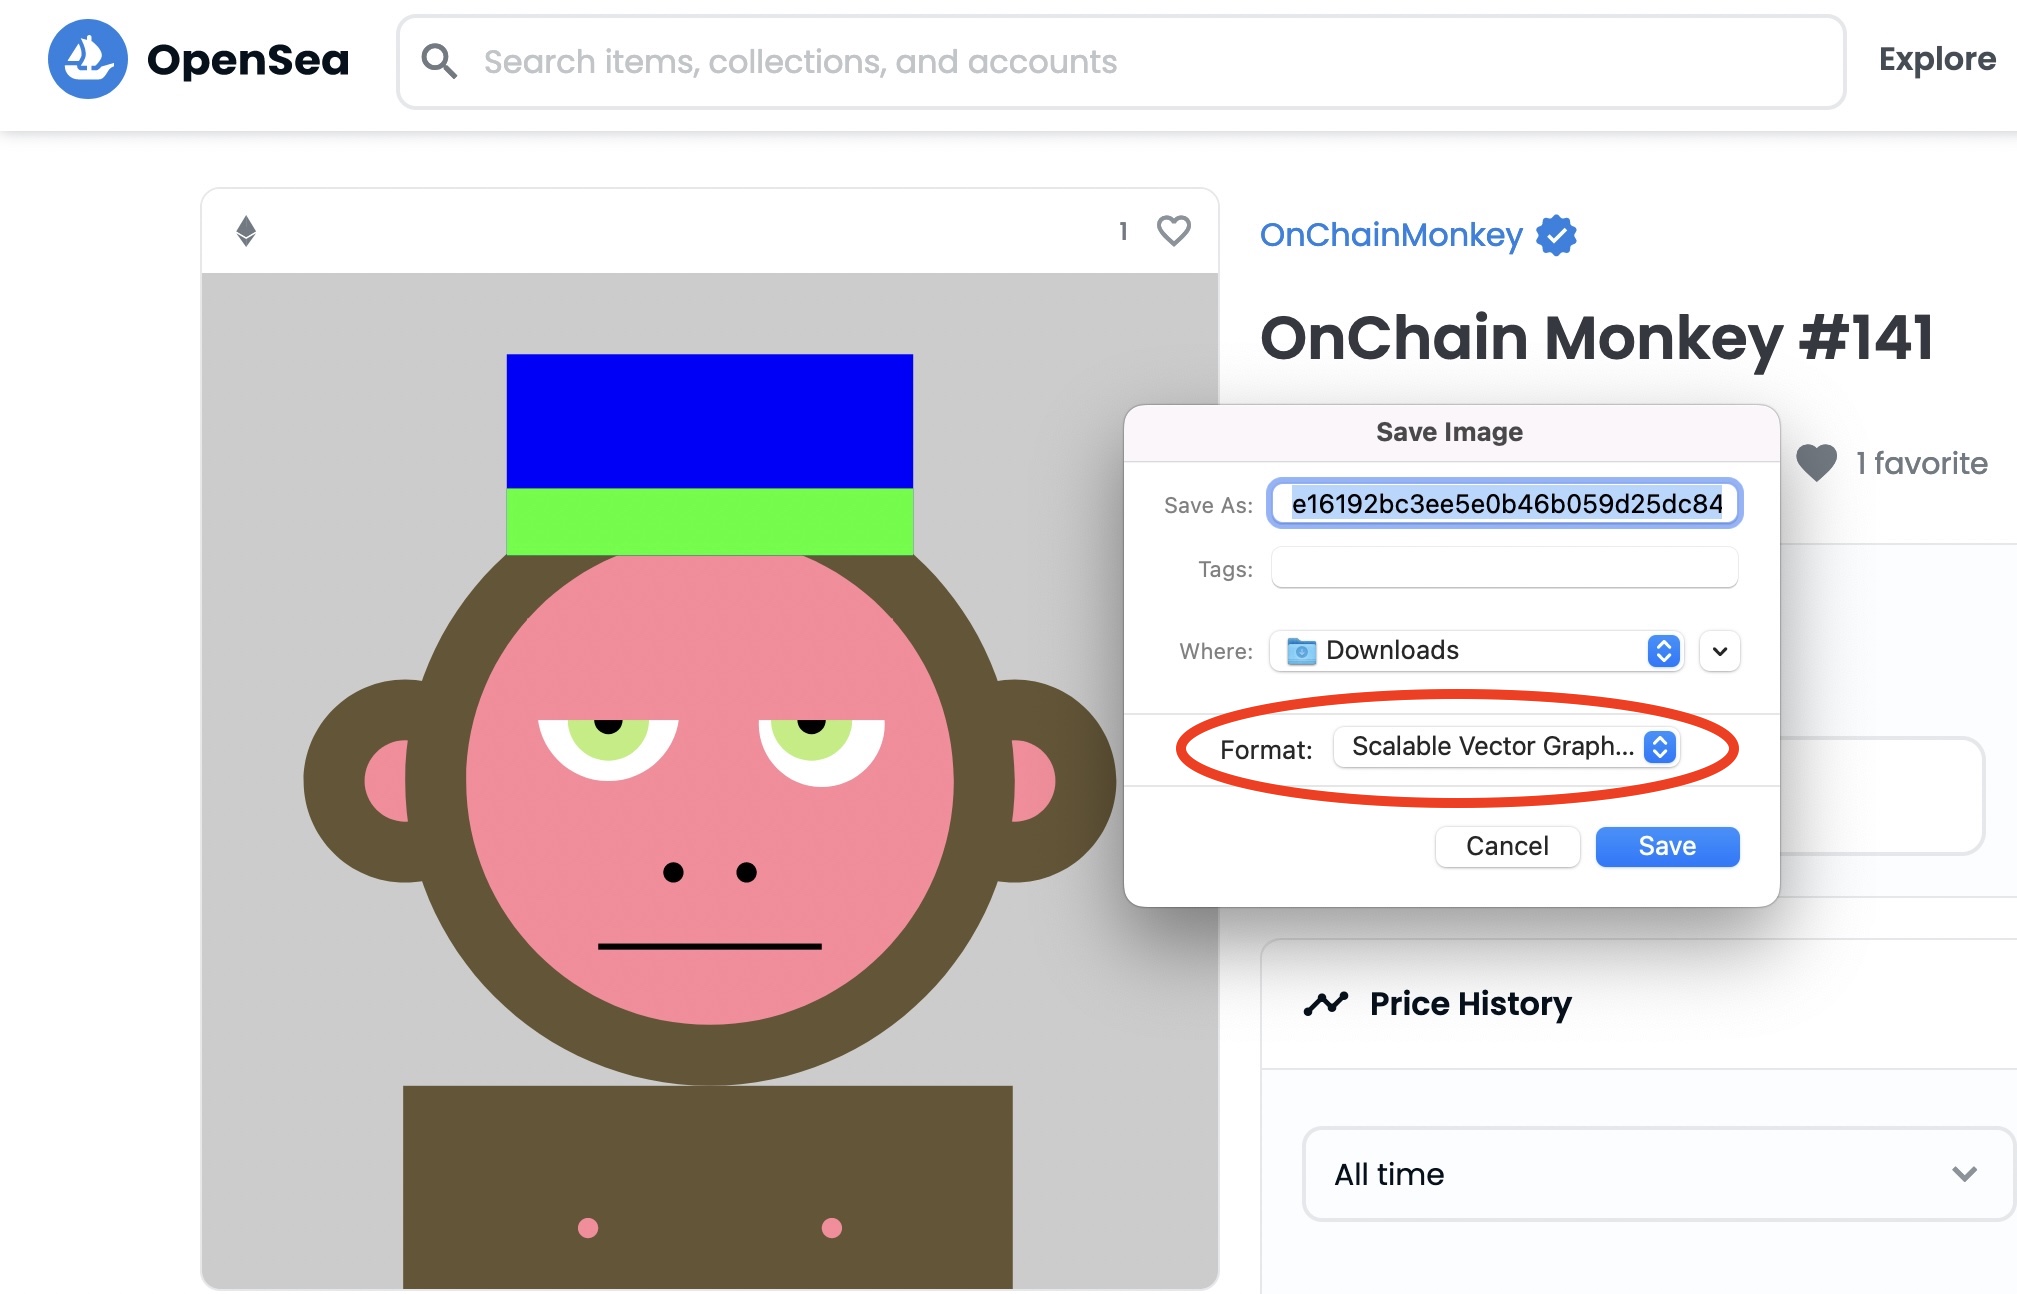The width and height of the screenshot is (2017, 1294).
Task: Click the gray heart beside 1 favorite
Action: 1816,462
